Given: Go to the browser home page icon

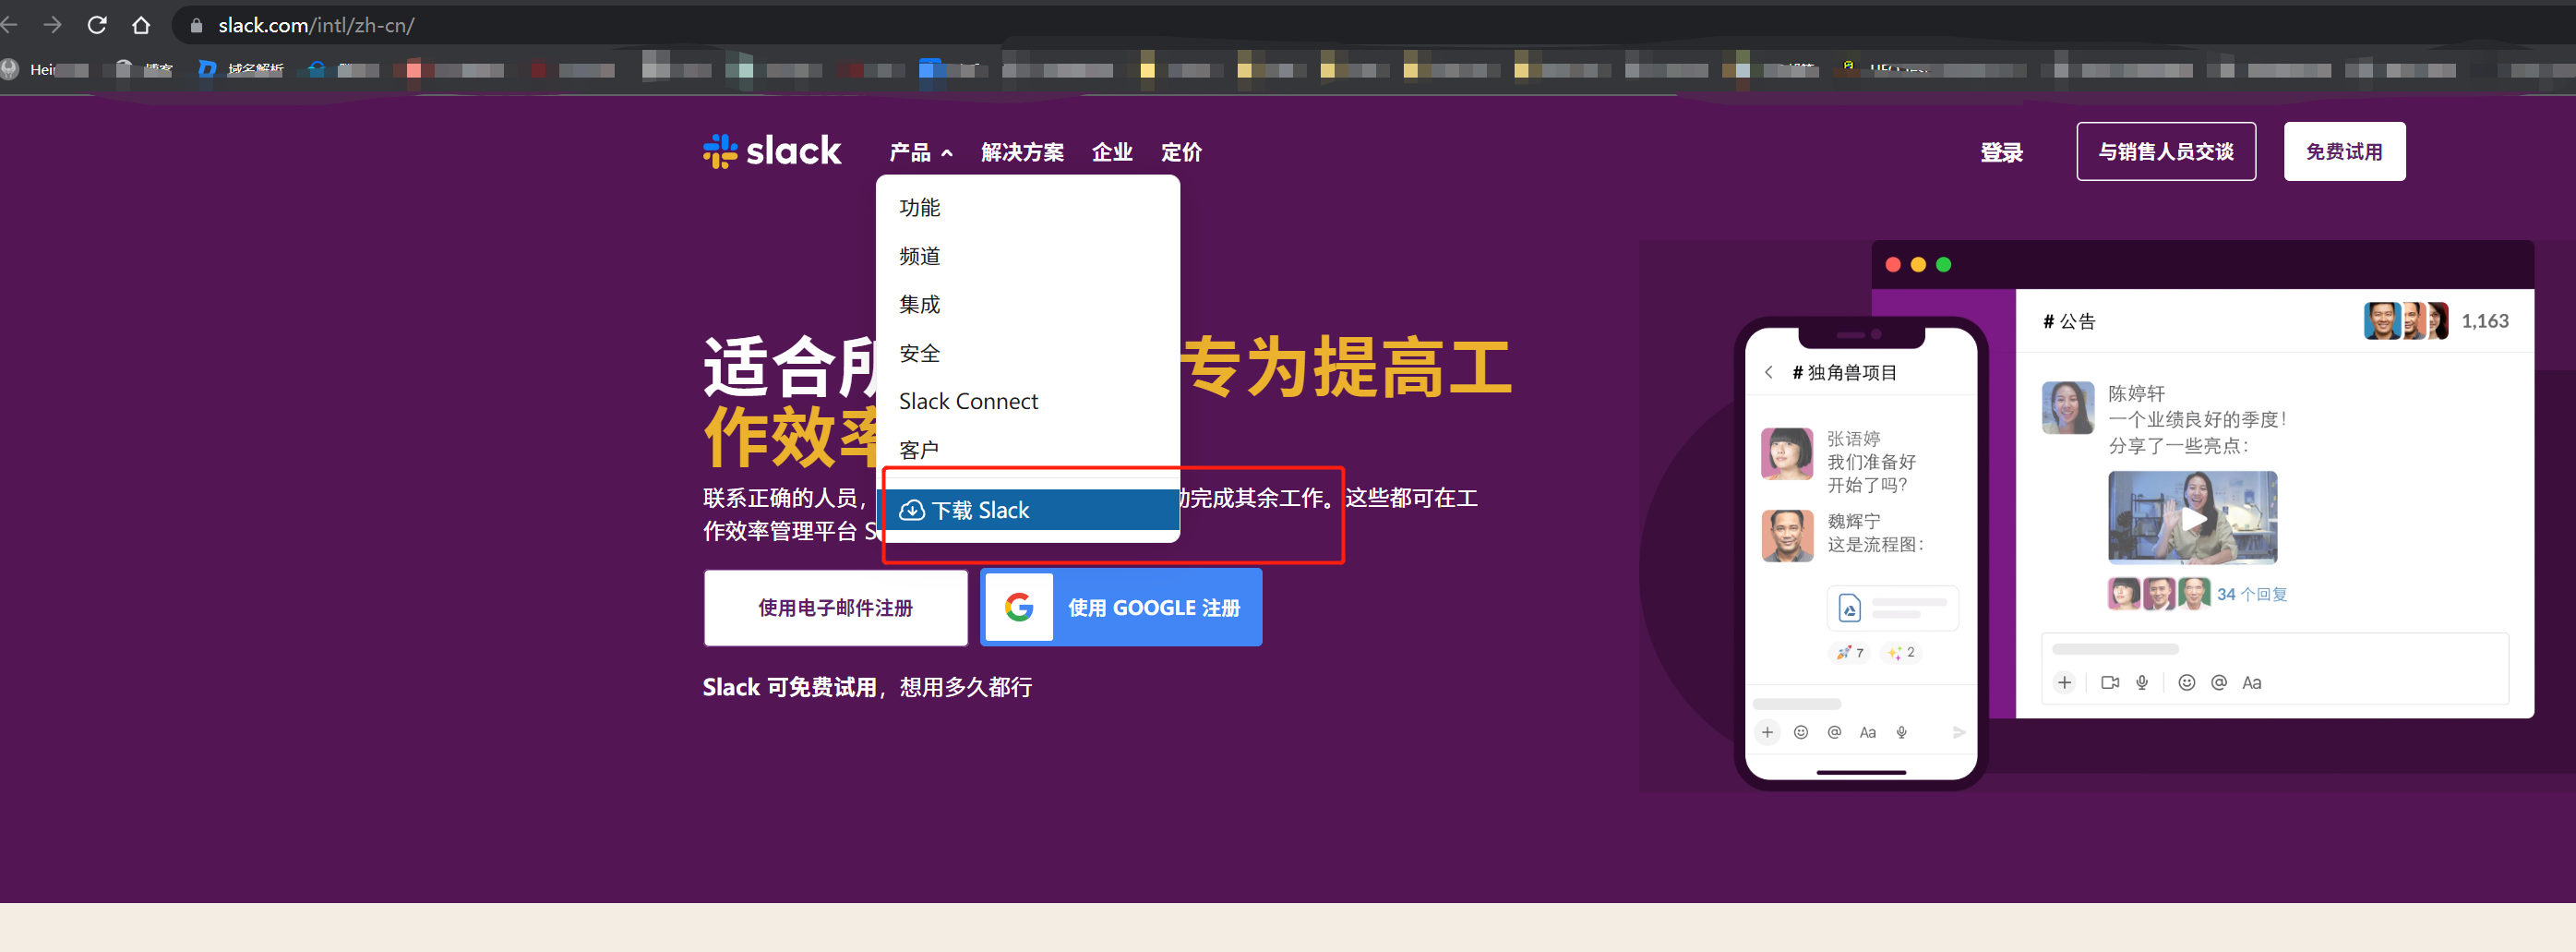Looking at the screenshot, I should tap(141, 25).
